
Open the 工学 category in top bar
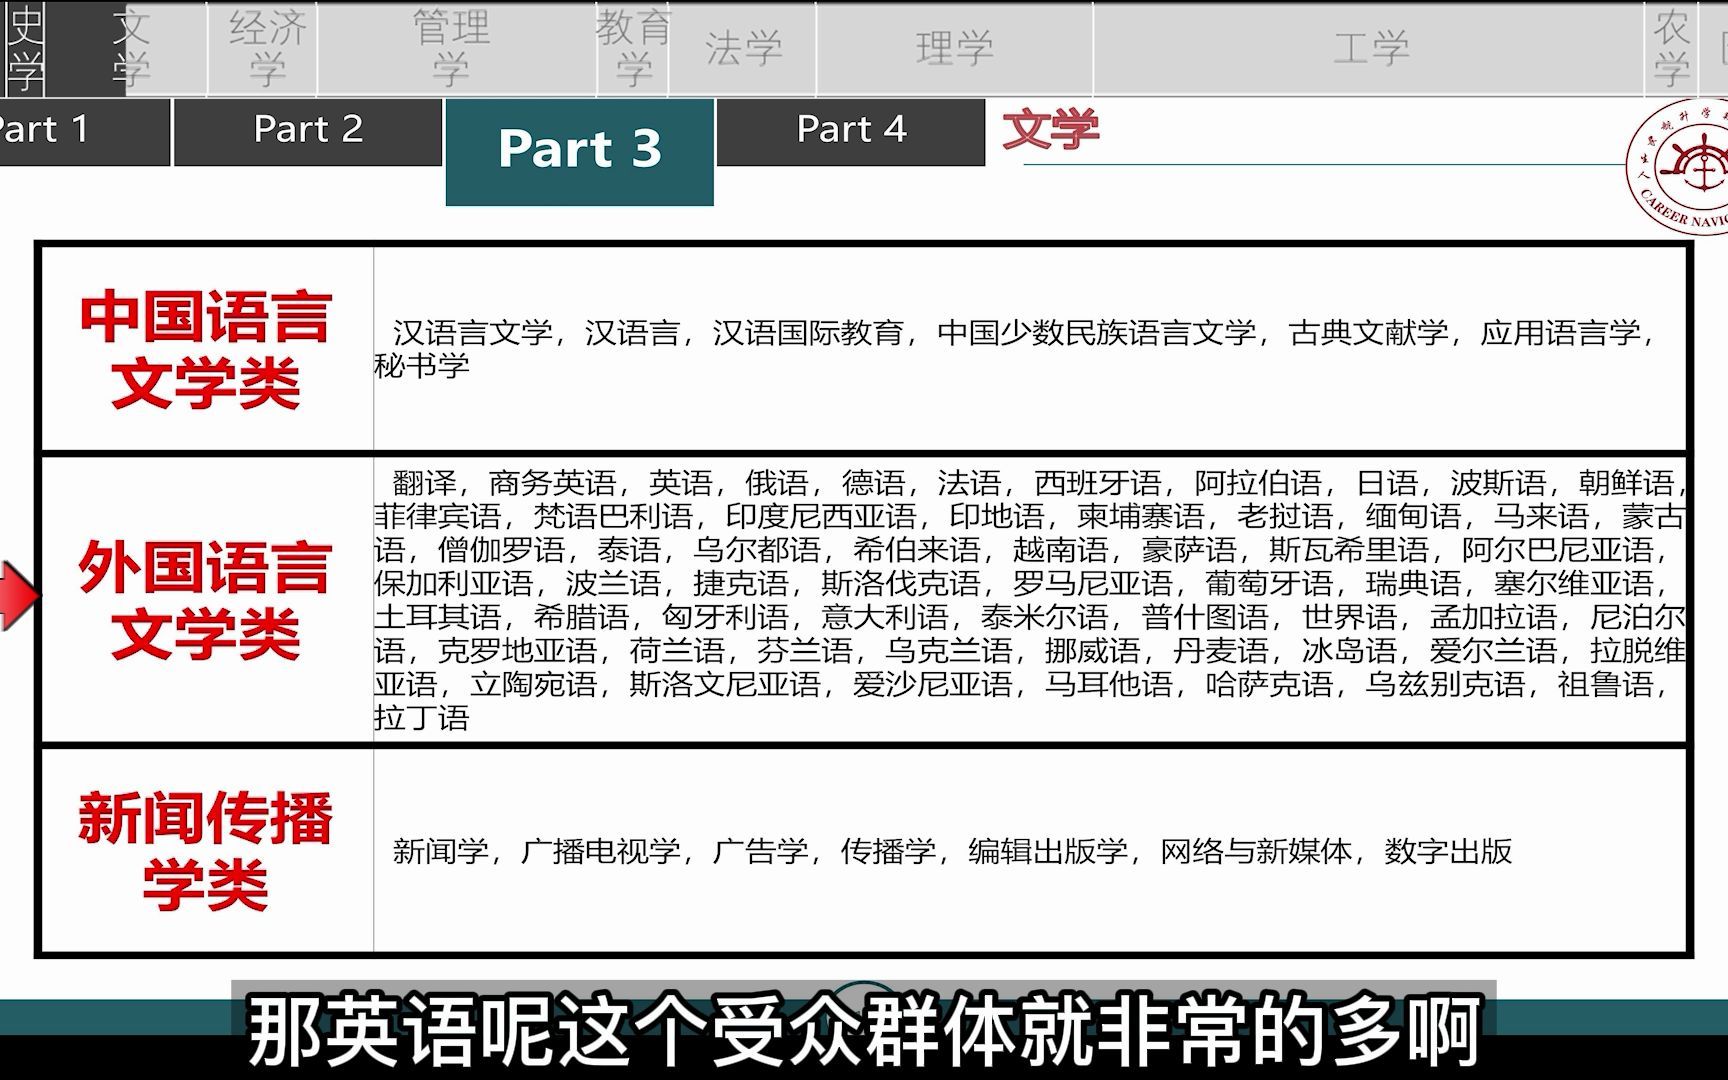[1371, 49]
